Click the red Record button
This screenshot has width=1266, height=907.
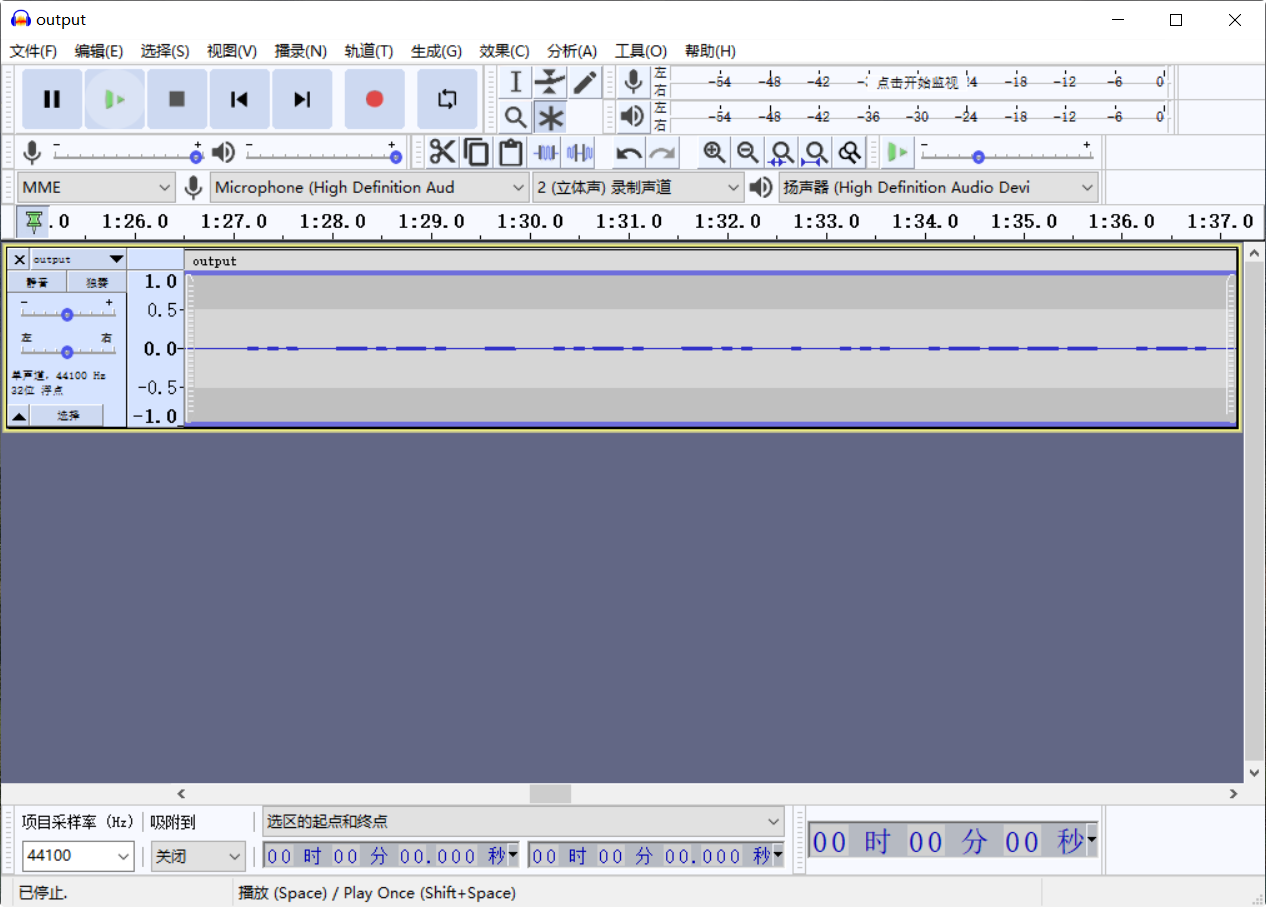(x=374, y=99)
